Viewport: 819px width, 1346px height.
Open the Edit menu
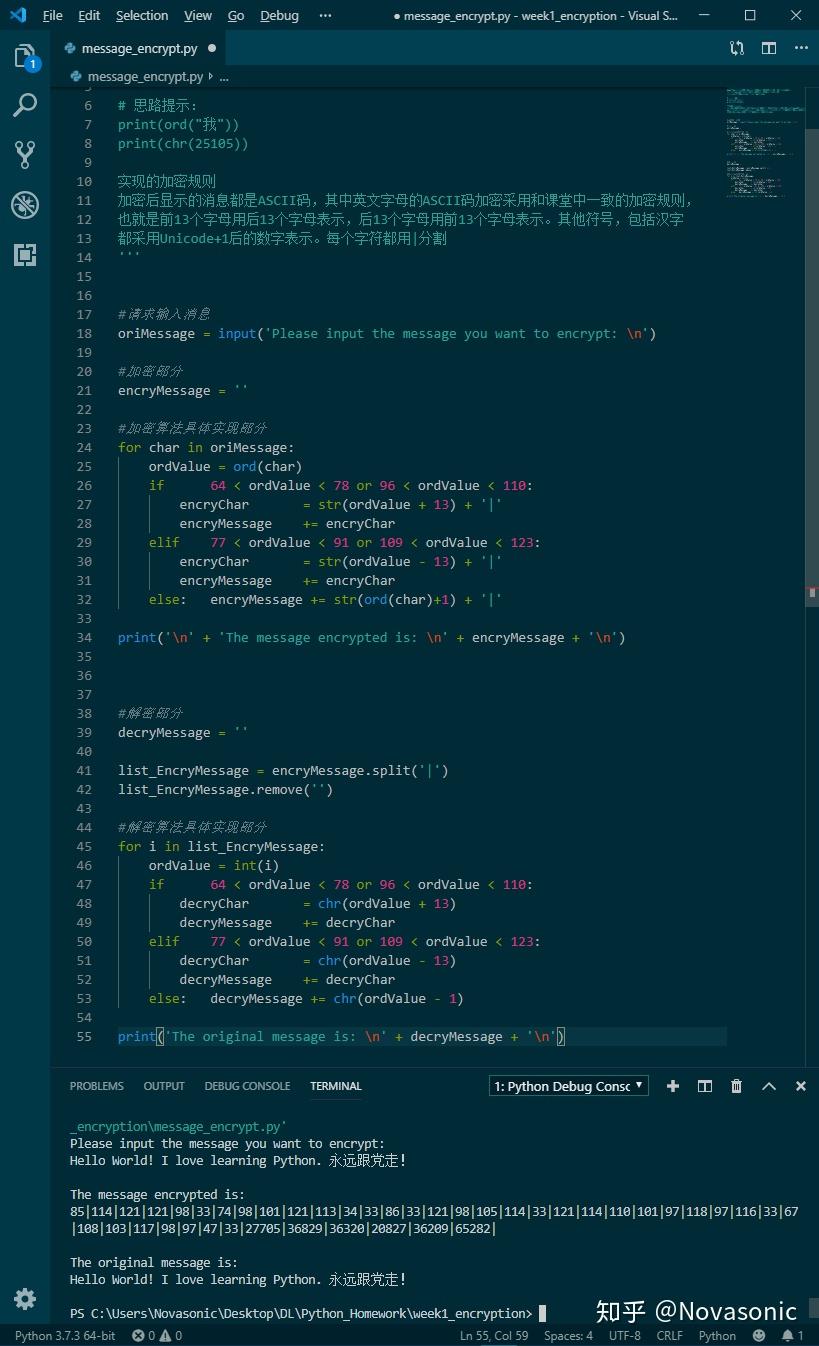pyautogui.click(x=89, y=15)
